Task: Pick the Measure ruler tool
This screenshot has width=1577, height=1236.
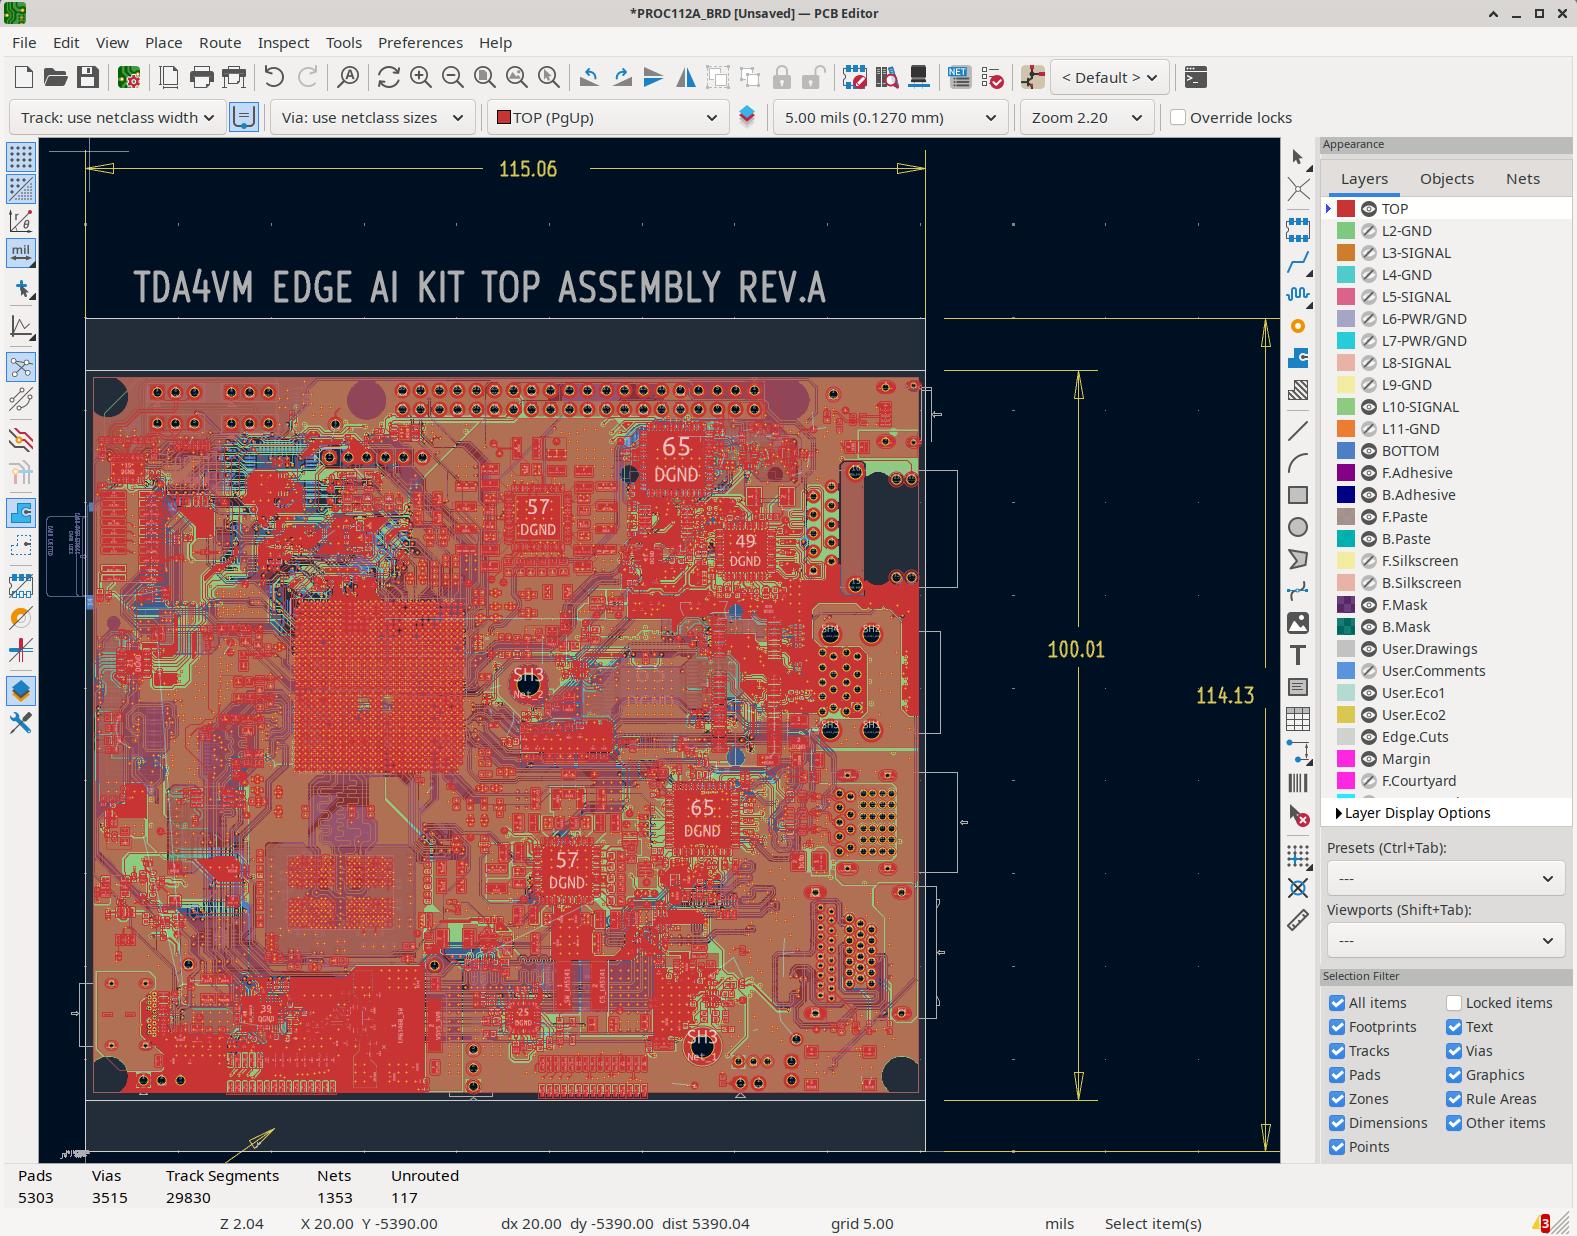Action: [x=1298, y=921]
